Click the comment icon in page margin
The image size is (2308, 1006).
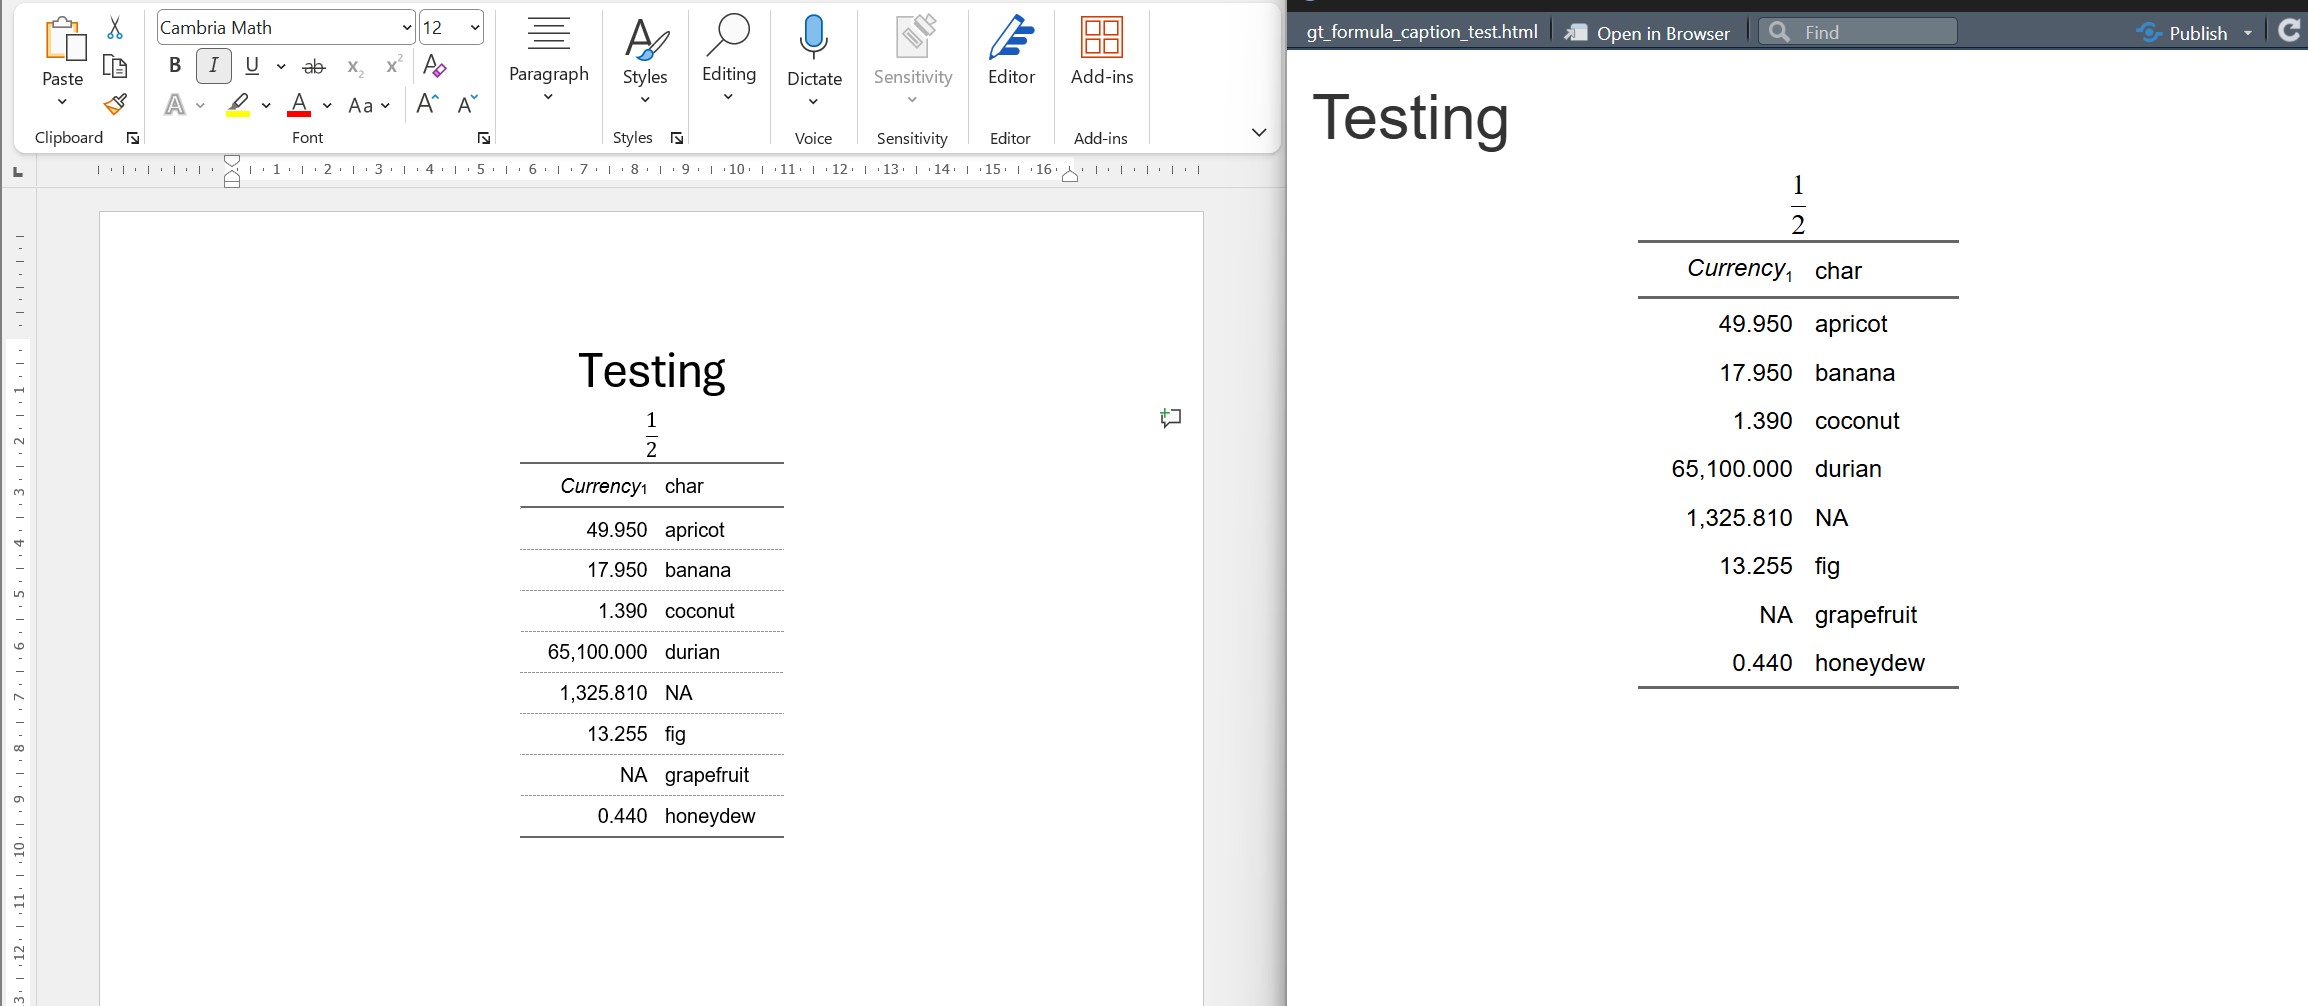pos(1171,418)
